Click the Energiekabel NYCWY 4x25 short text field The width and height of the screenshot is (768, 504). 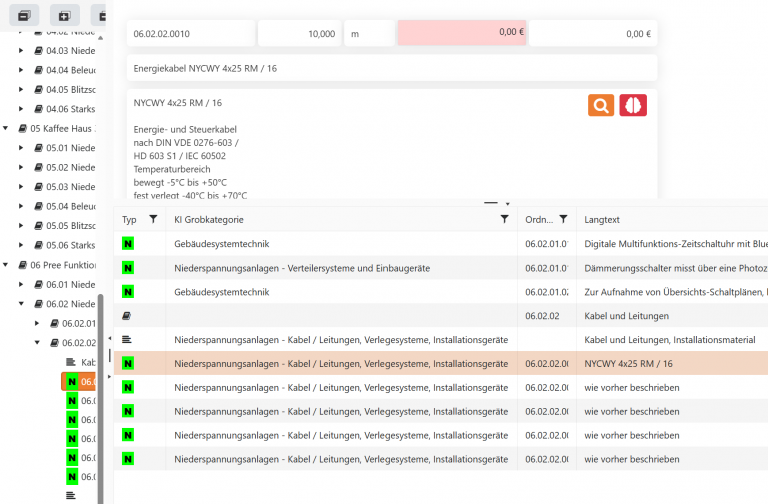click(392, 68)
